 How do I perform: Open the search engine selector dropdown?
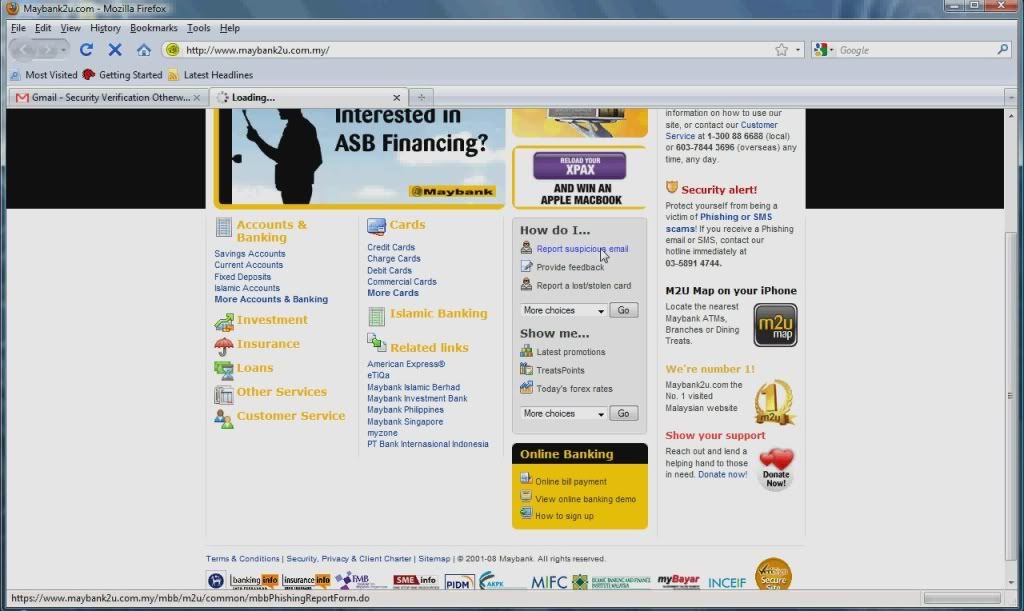pos(824,50)
